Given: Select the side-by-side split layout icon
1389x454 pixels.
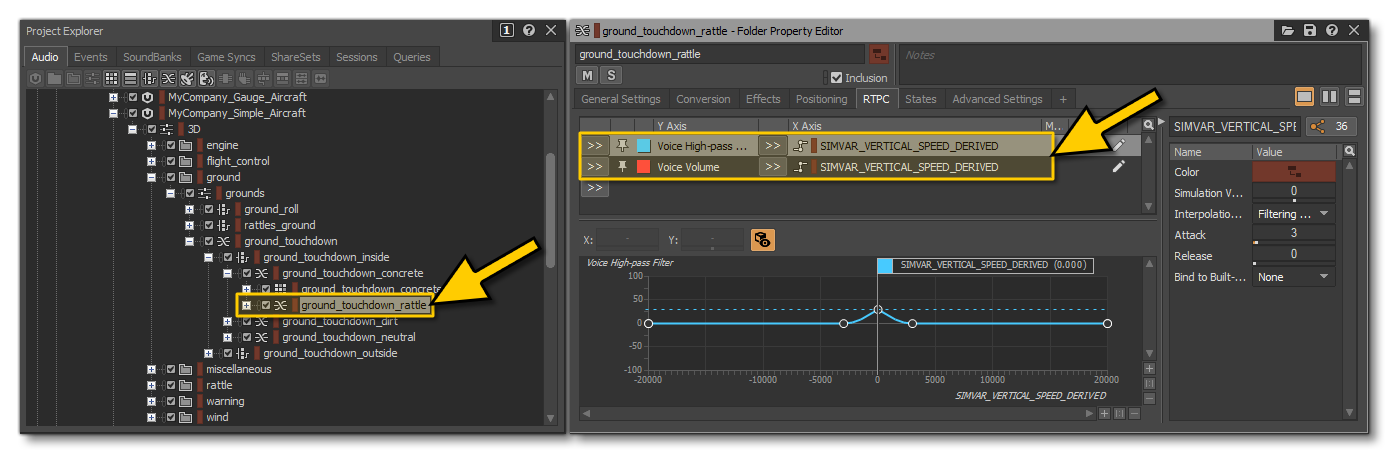Looking at the screenshot, I should tap(1329, 97).
